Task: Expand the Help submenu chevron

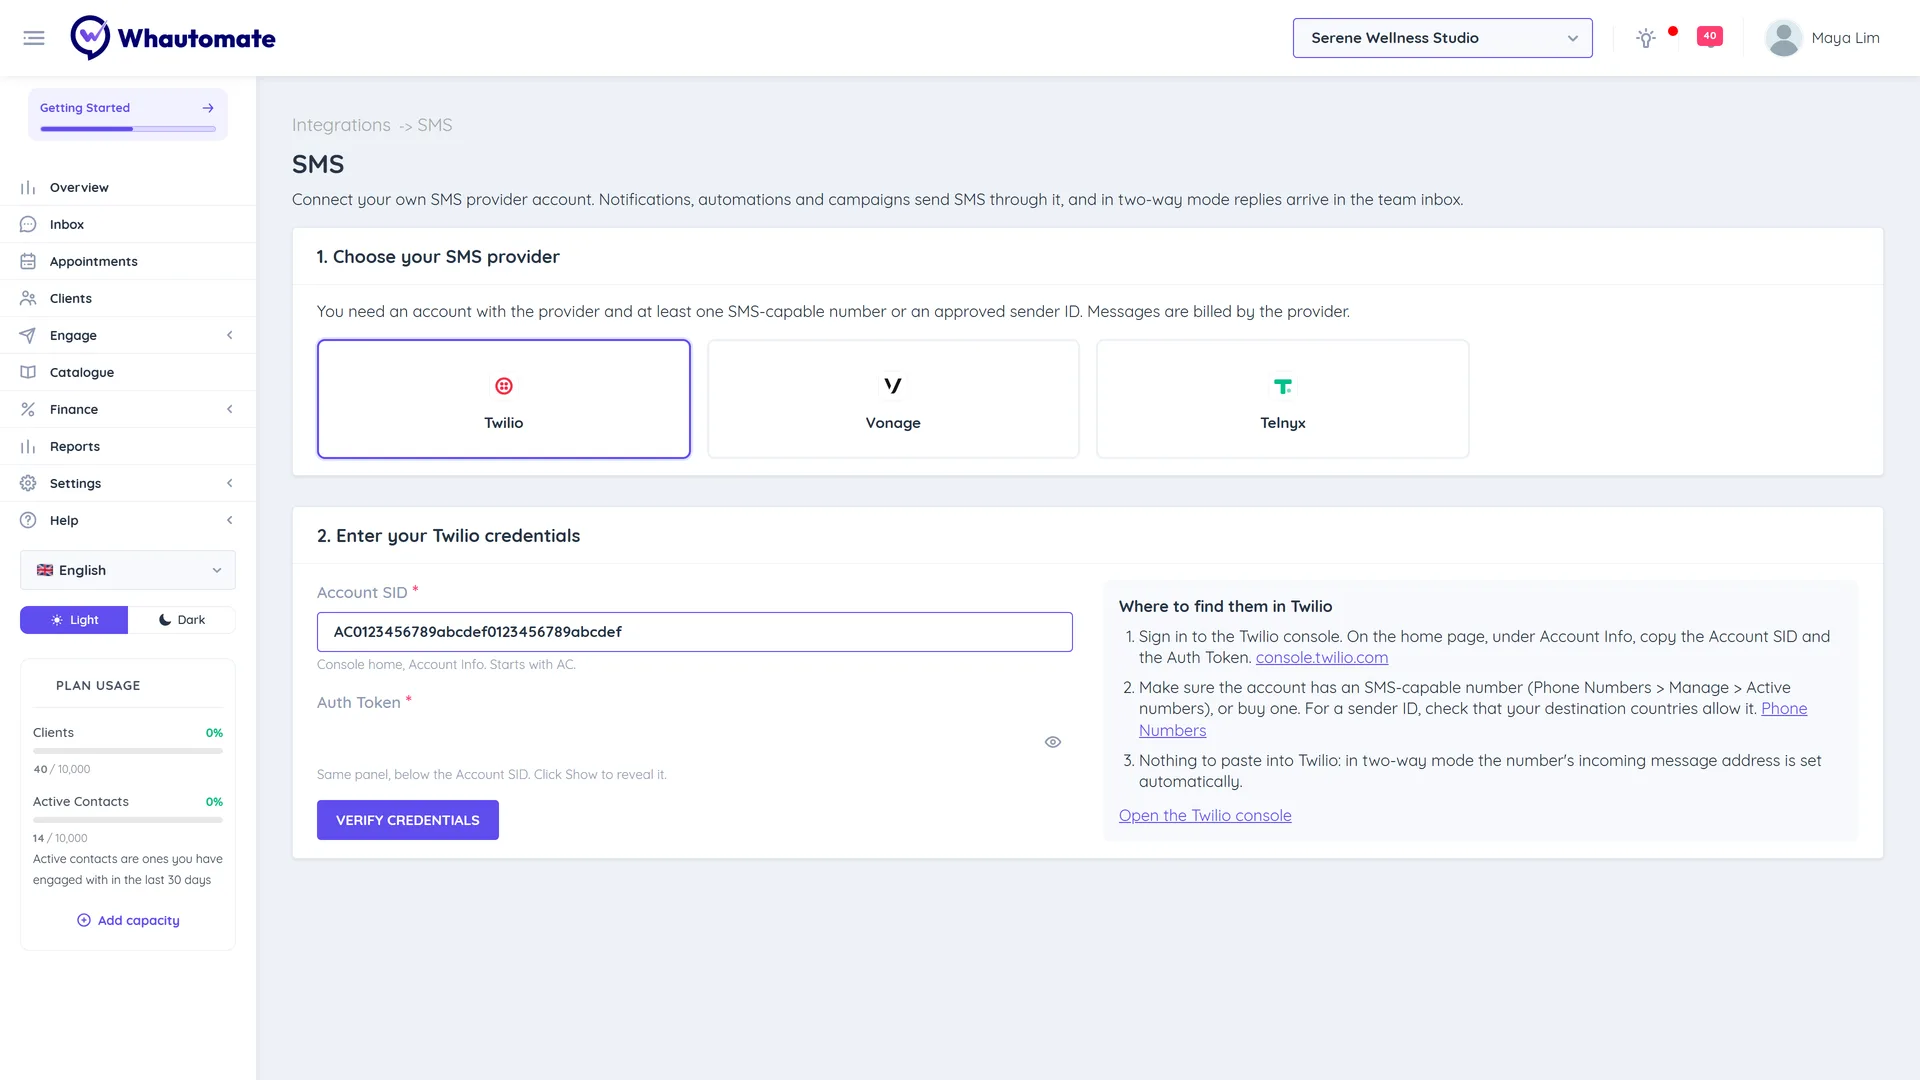Action: 230,520
